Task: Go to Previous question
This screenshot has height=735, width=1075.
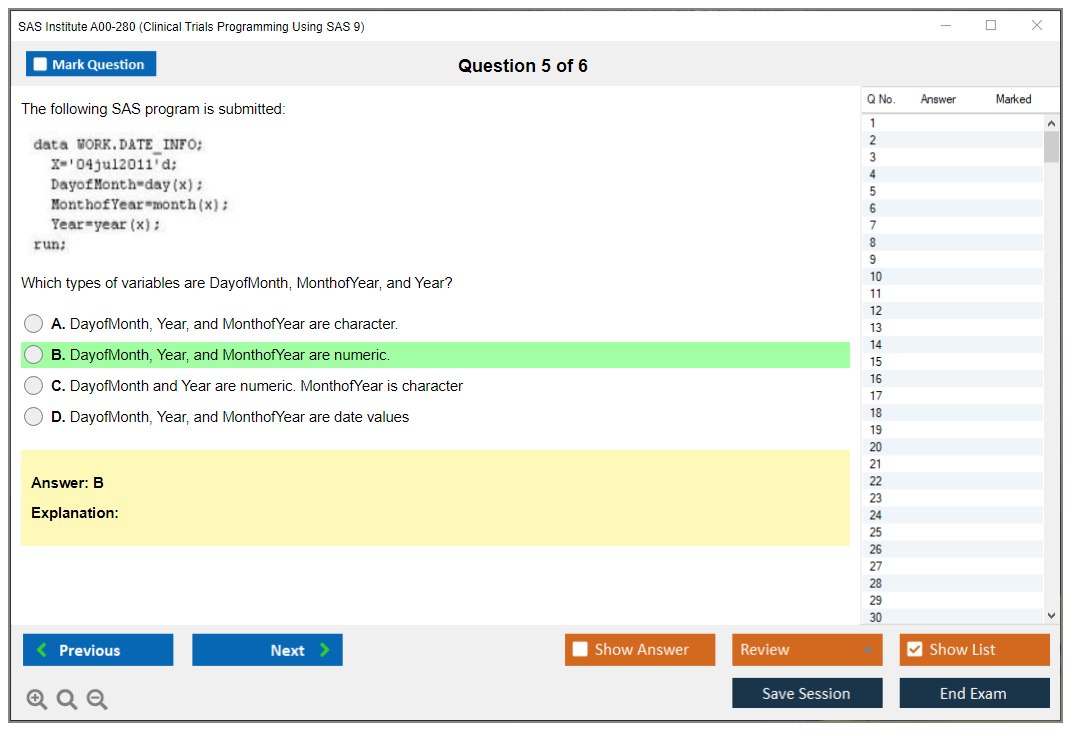Action: click(98, 650)
